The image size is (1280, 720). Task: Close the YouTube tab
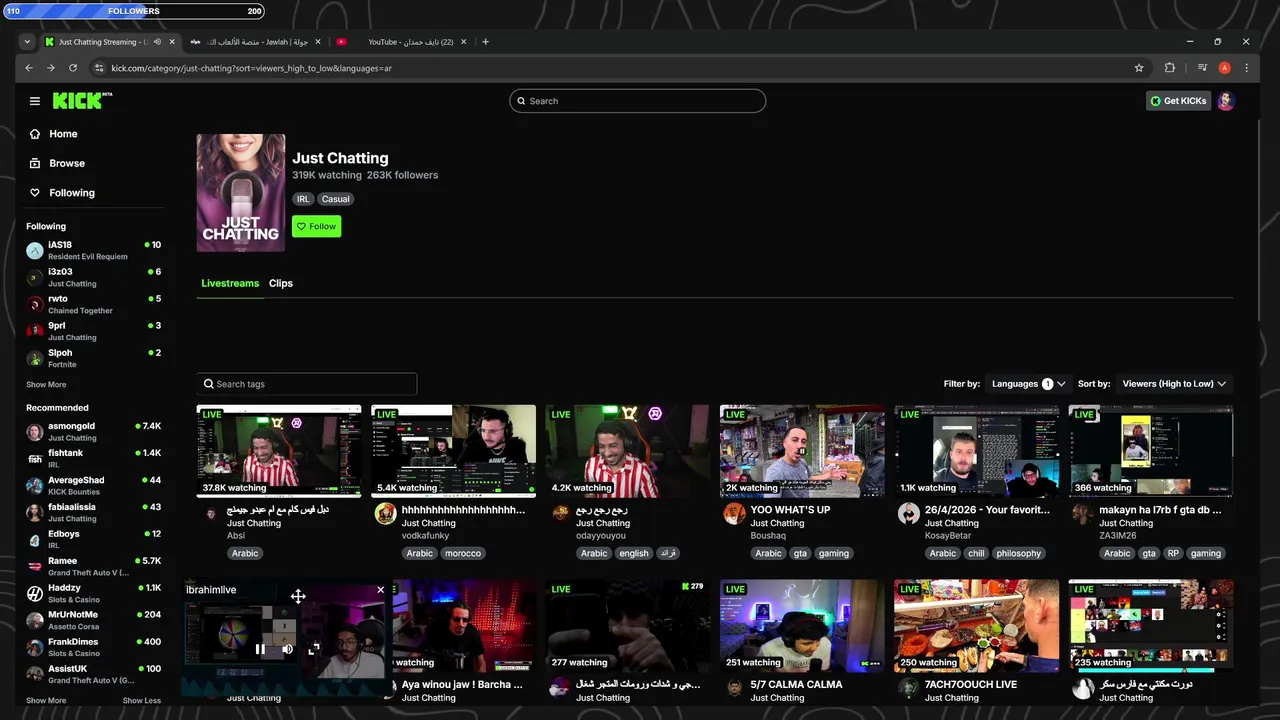click(x=464, y=42)
